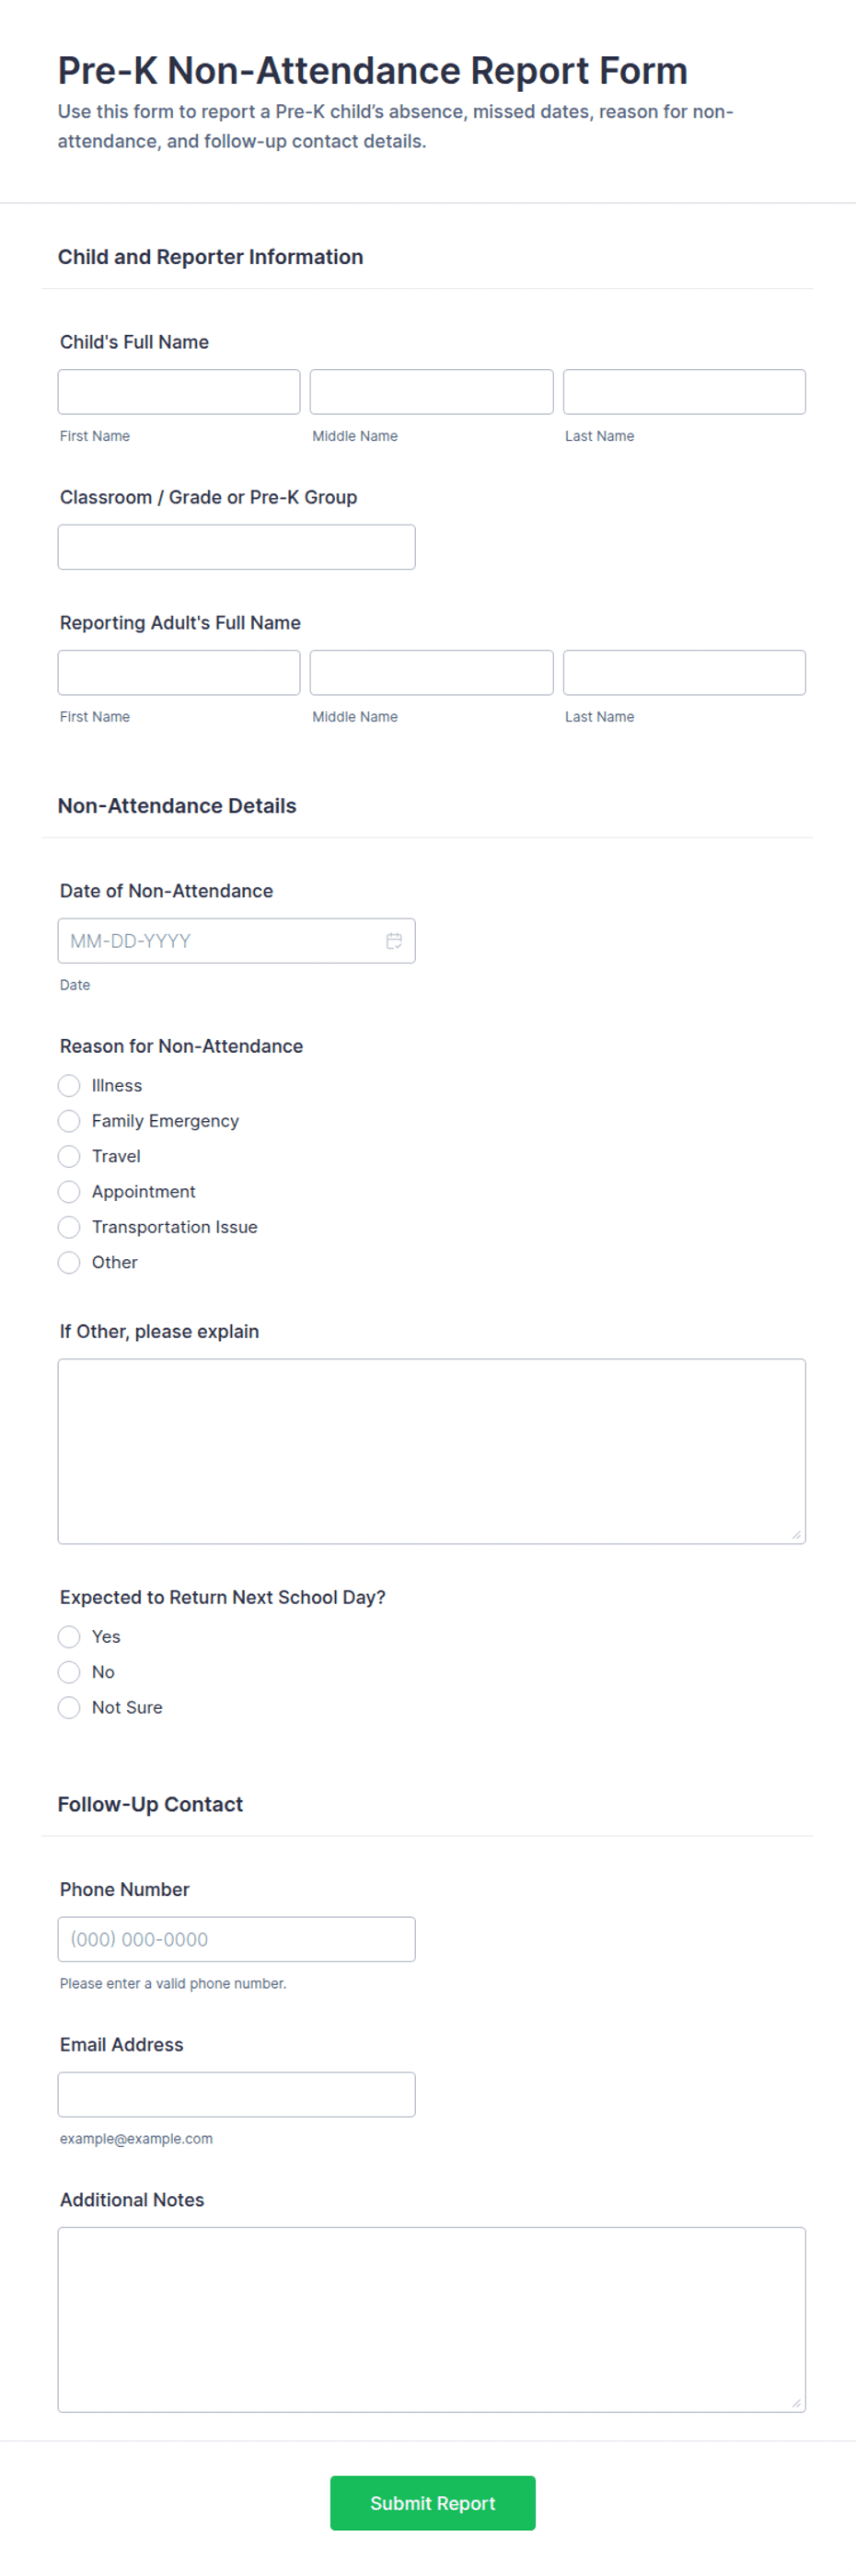The height and width of the screenshot is (2576, 856).
Task: Select the Illness reason
Action: [x=69, y=1085]
